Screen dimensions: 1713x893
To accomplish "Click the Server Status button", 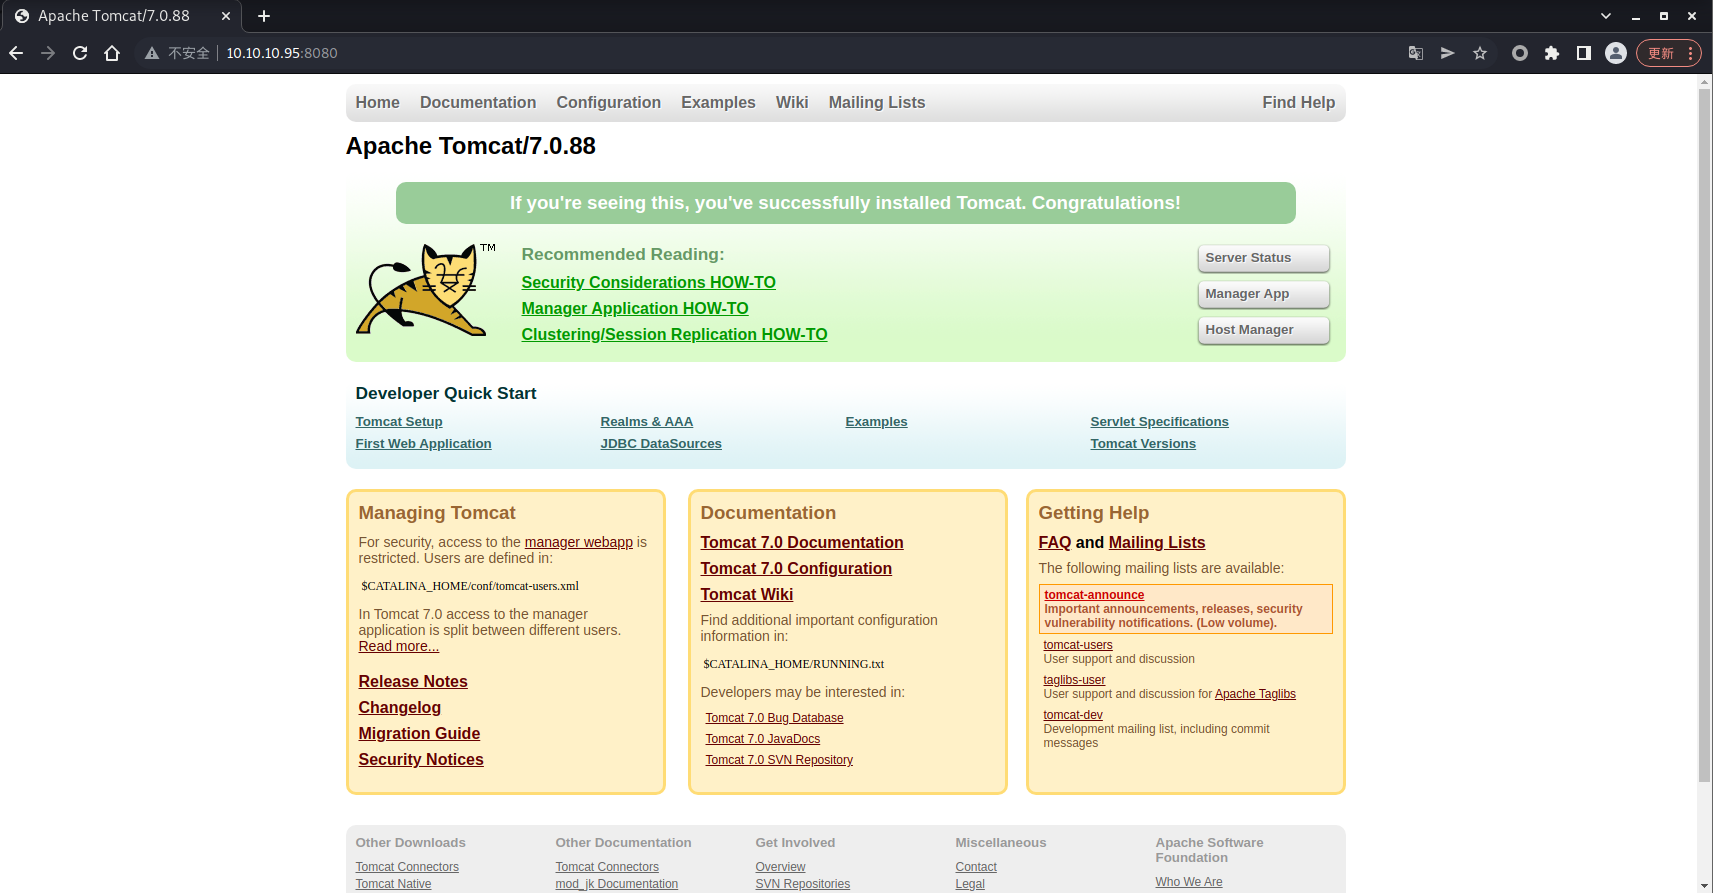I will pos(1264,258).
